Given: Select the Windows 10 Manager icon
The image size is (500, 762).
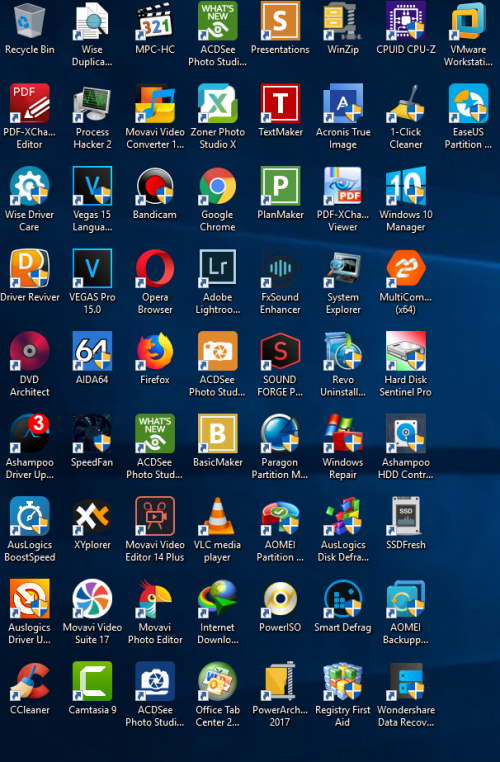Looking at the screenshot, I should 406,186.
